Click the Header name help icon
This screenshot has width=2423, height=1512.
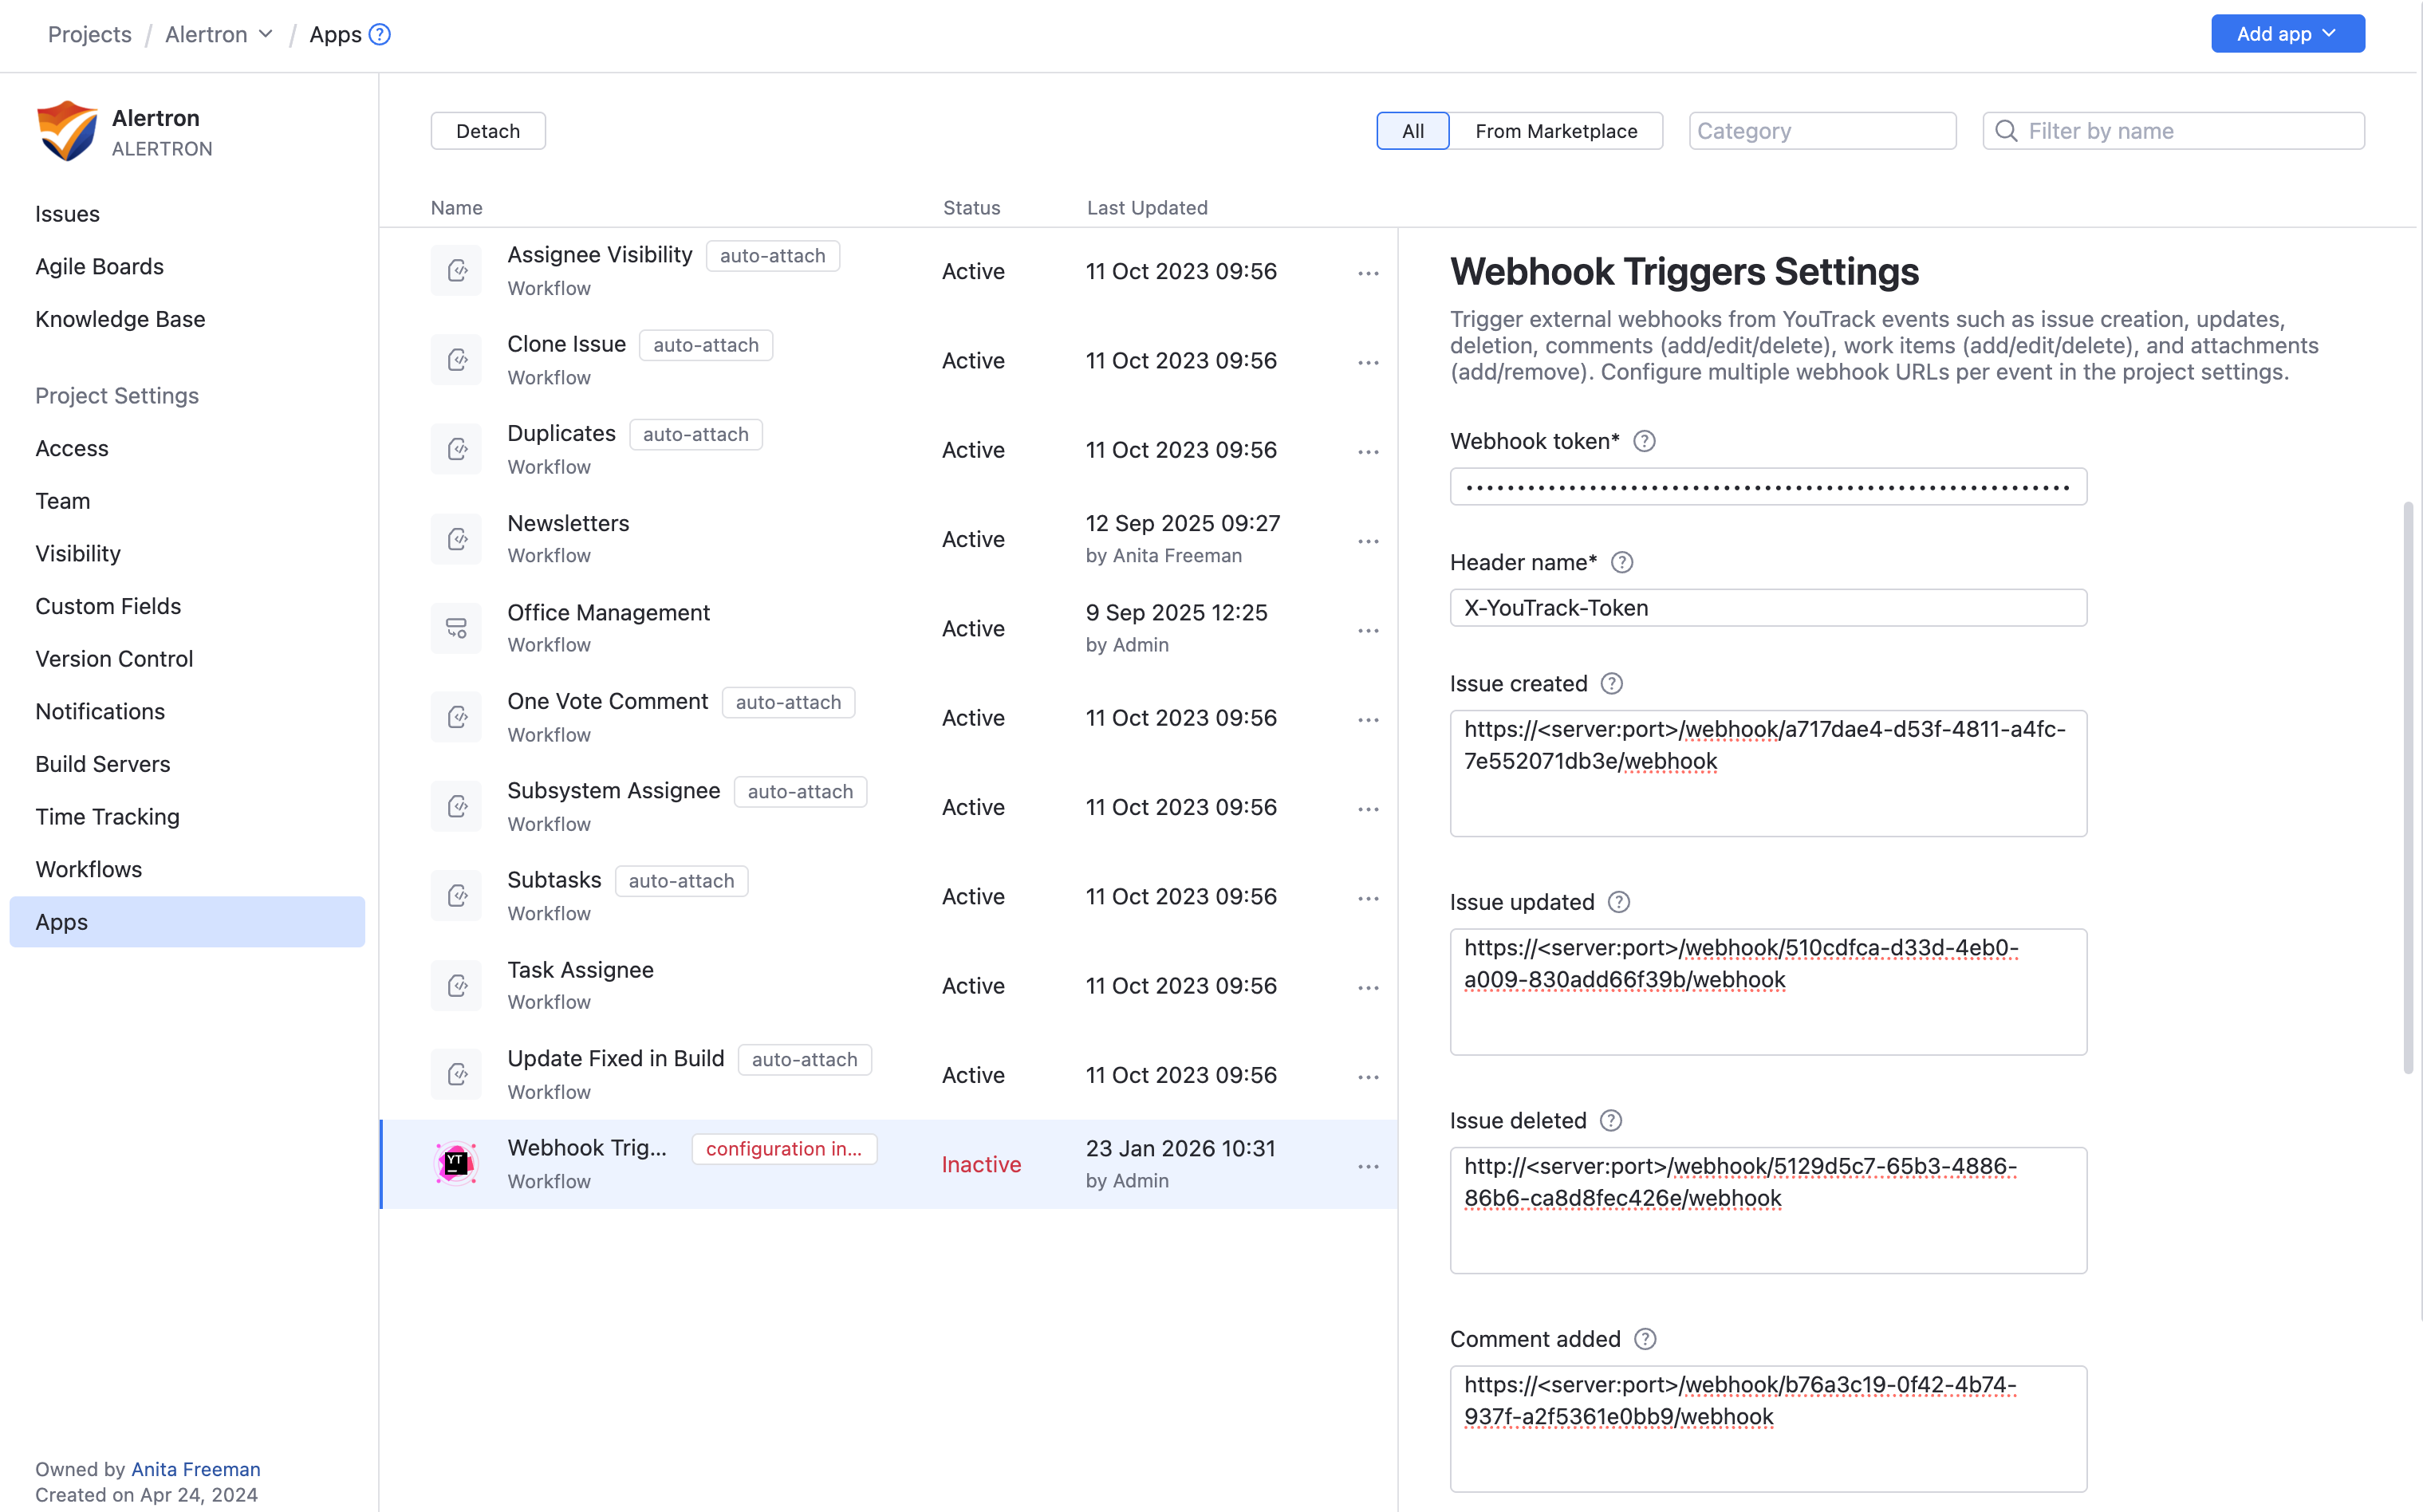(x=1622, y=562)
